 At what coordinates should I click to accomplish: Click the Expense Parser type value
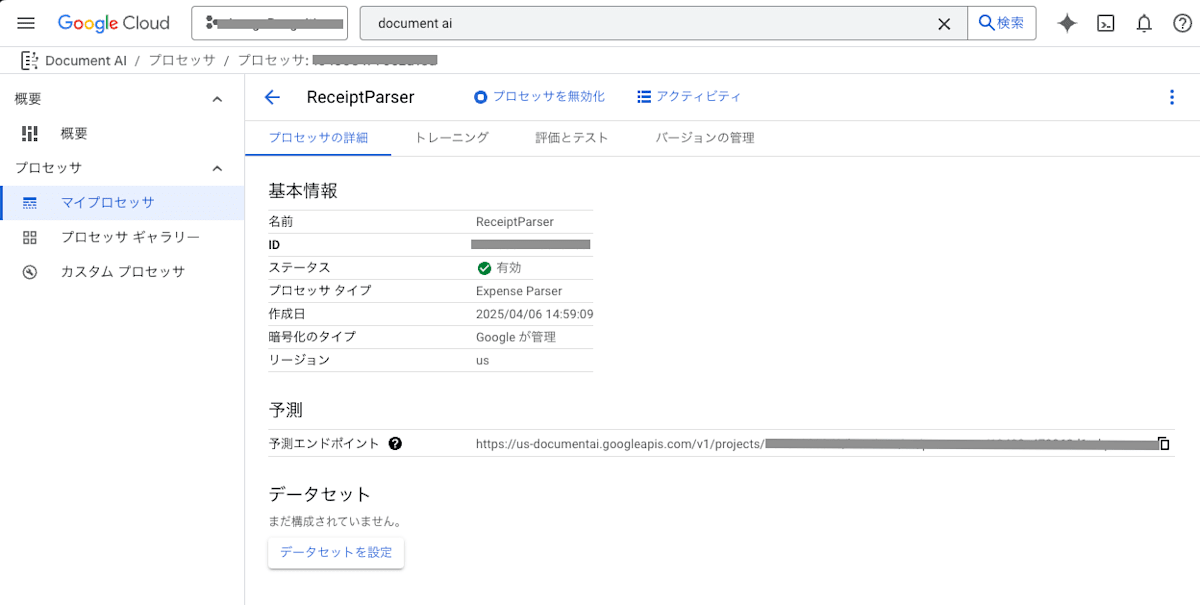click(x=519, y=291)
